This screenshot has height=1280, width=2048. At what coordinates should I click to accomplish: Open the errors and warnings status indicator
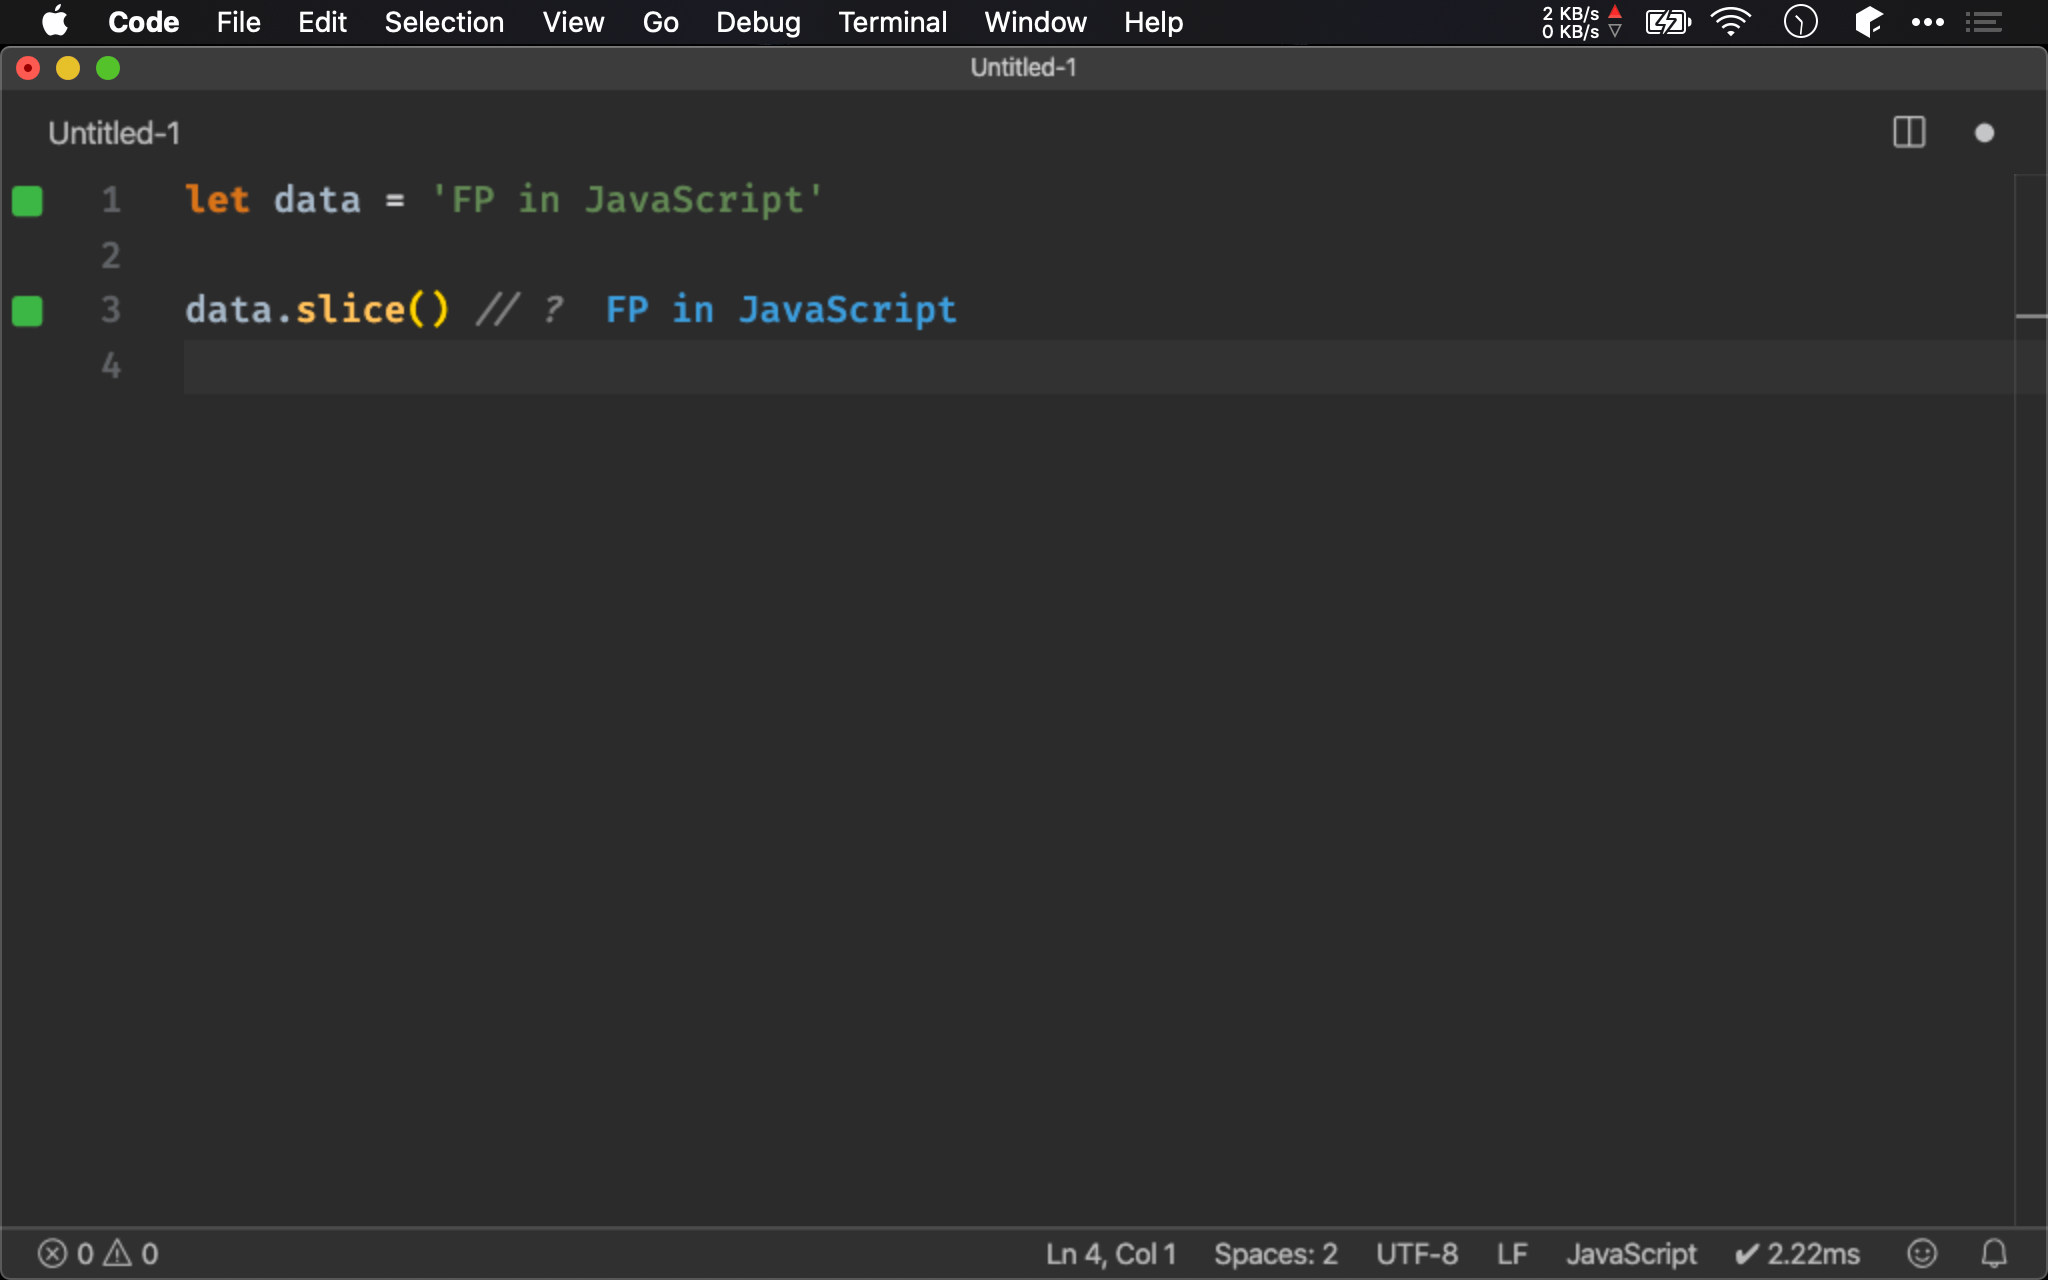pyautogui.click(x=98, y=1253)
